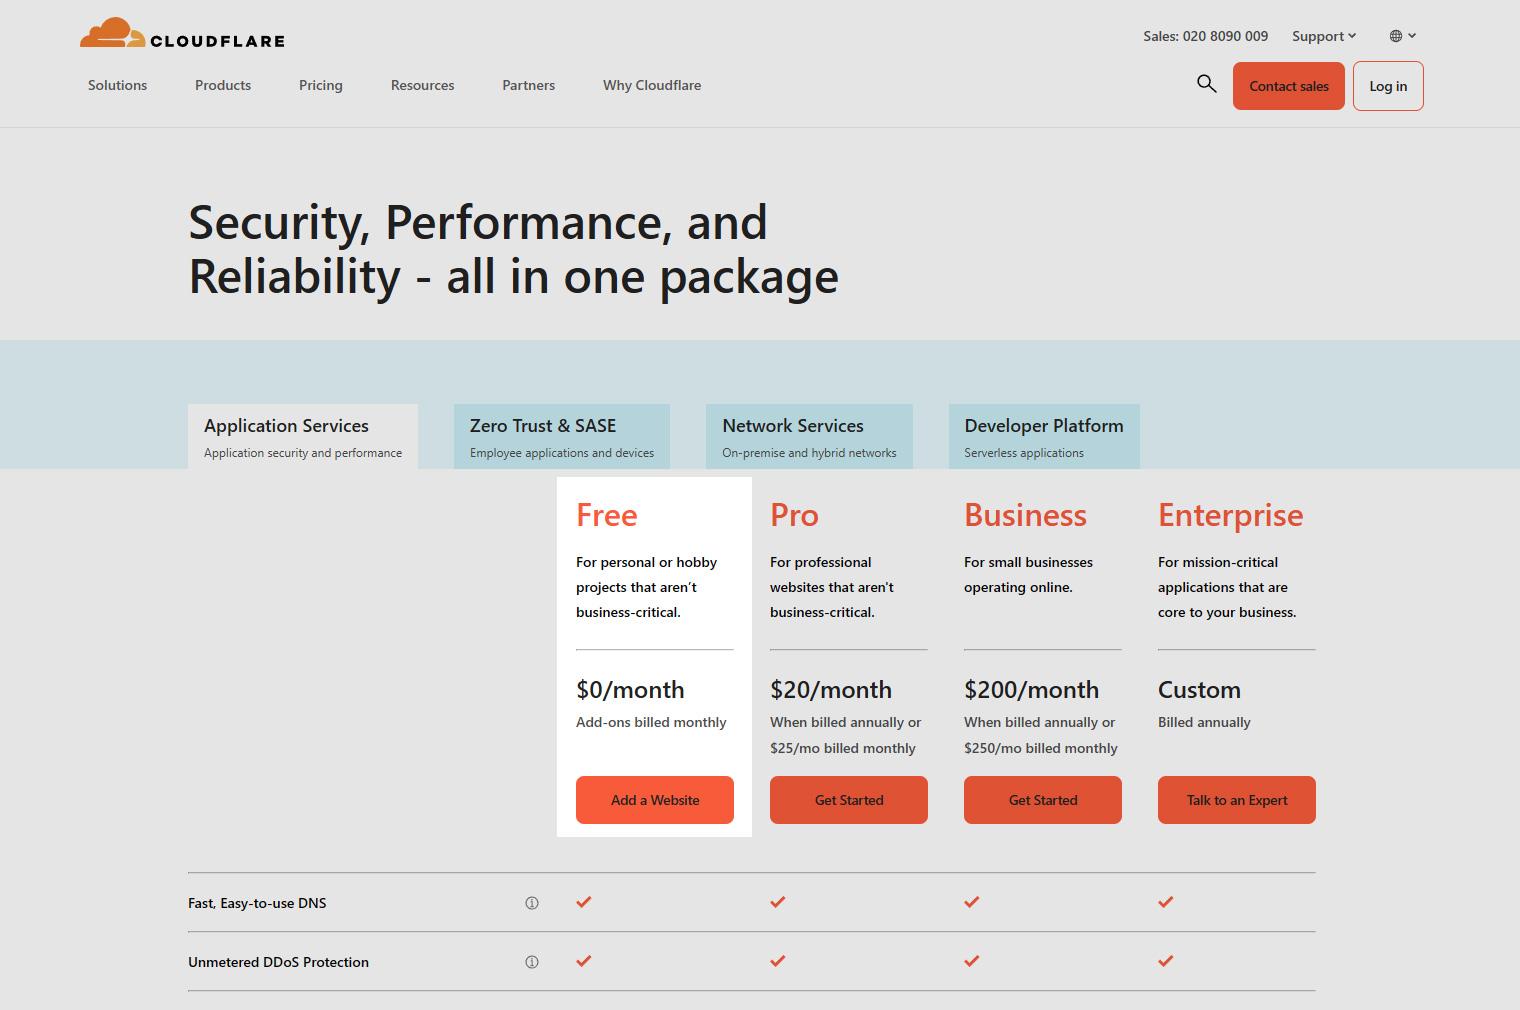Click info icon beside Fast, Easy-to-use DNS
This screenshot has height=1010, width=1520.
(532, 903)
